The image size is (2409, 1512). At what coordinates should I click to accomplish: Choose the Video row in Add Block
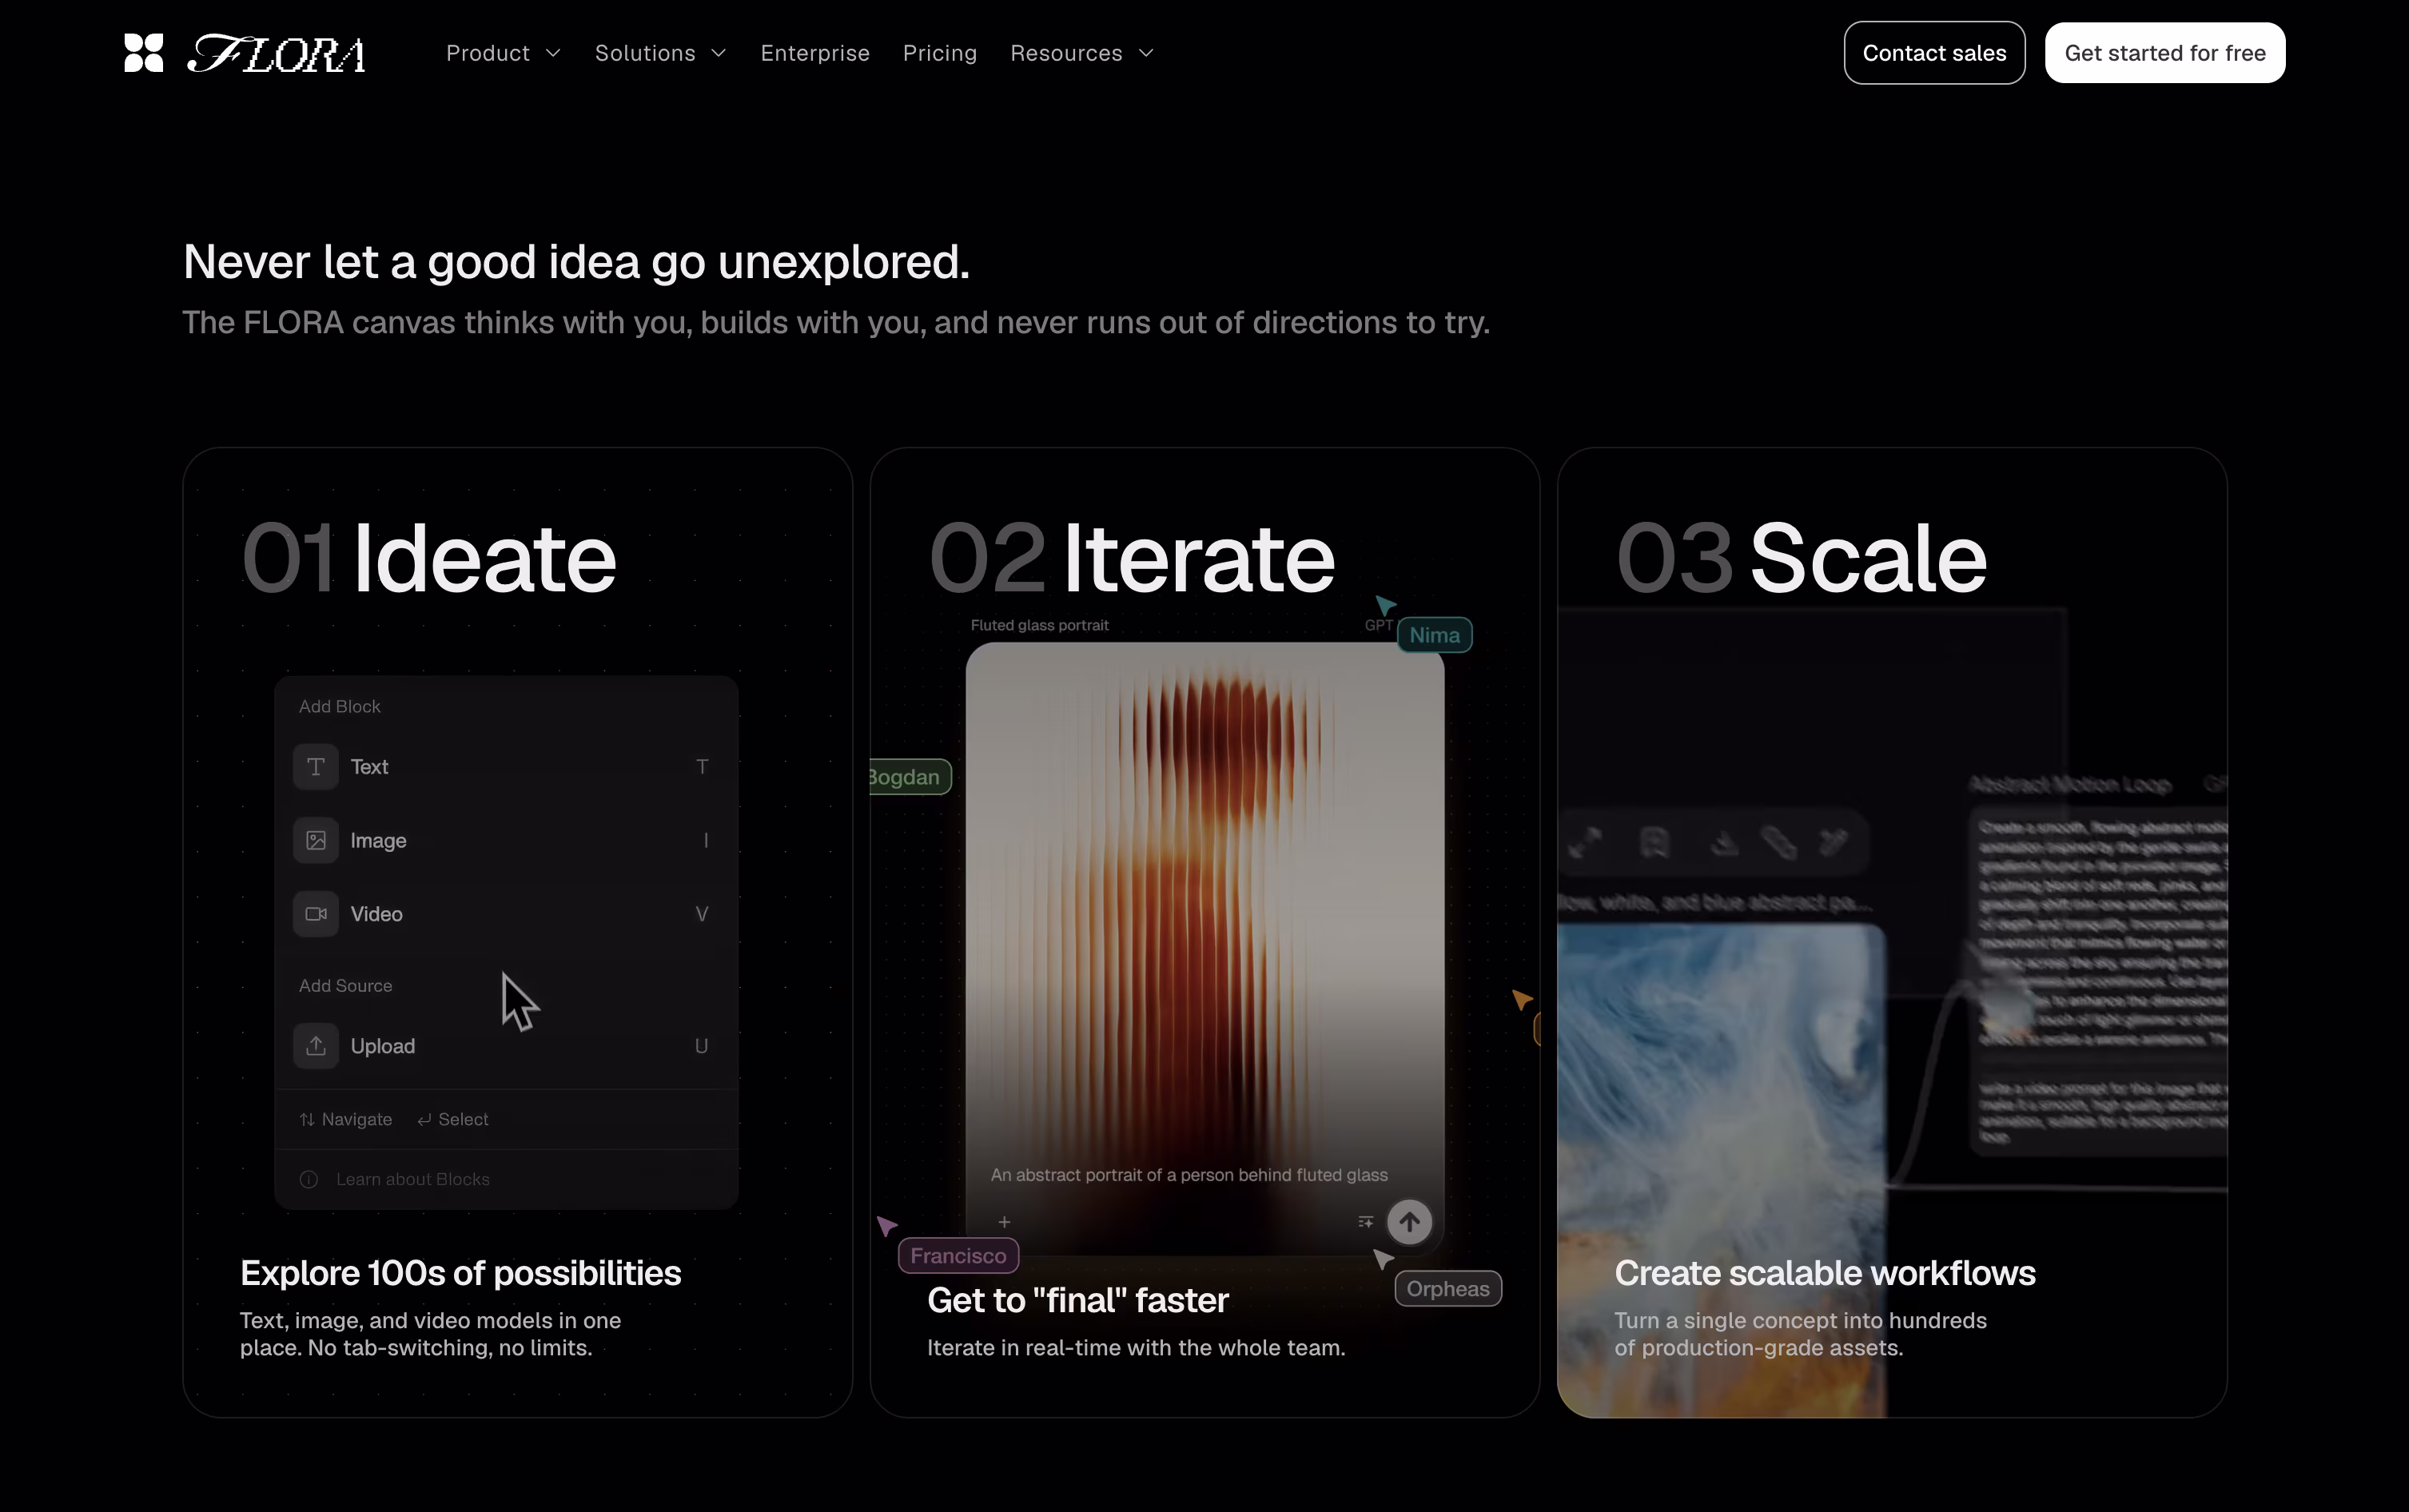(506, 914)
